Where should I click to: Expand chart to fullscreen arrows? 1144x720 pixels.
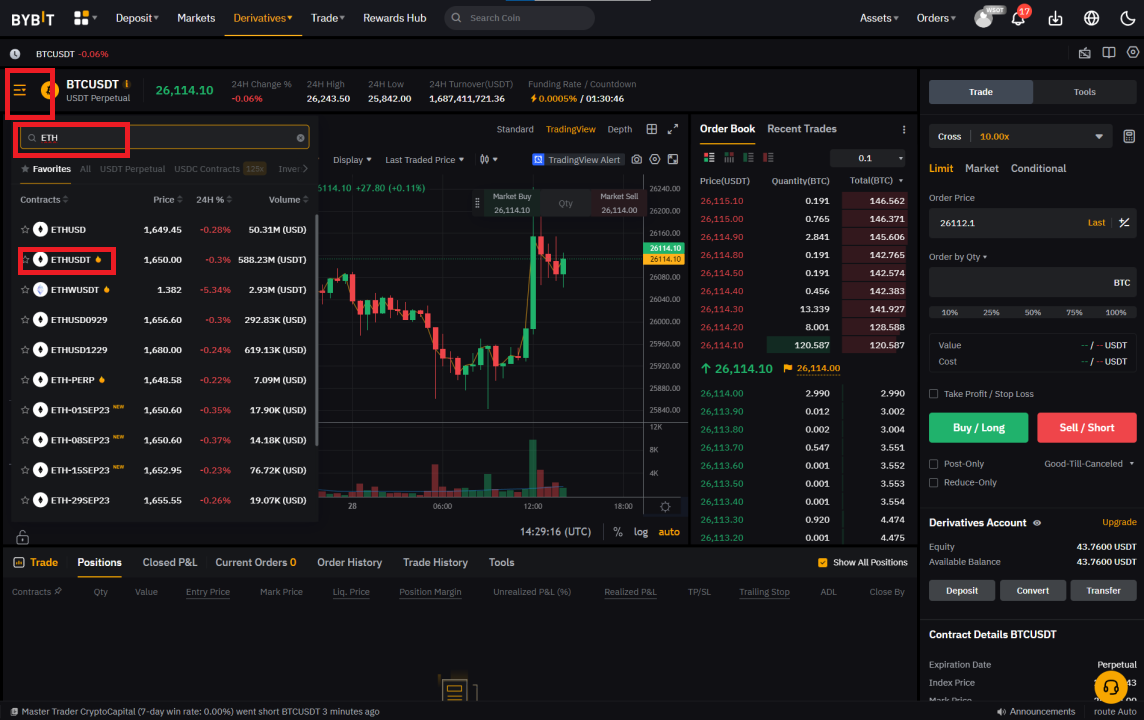tap(673, 129)
